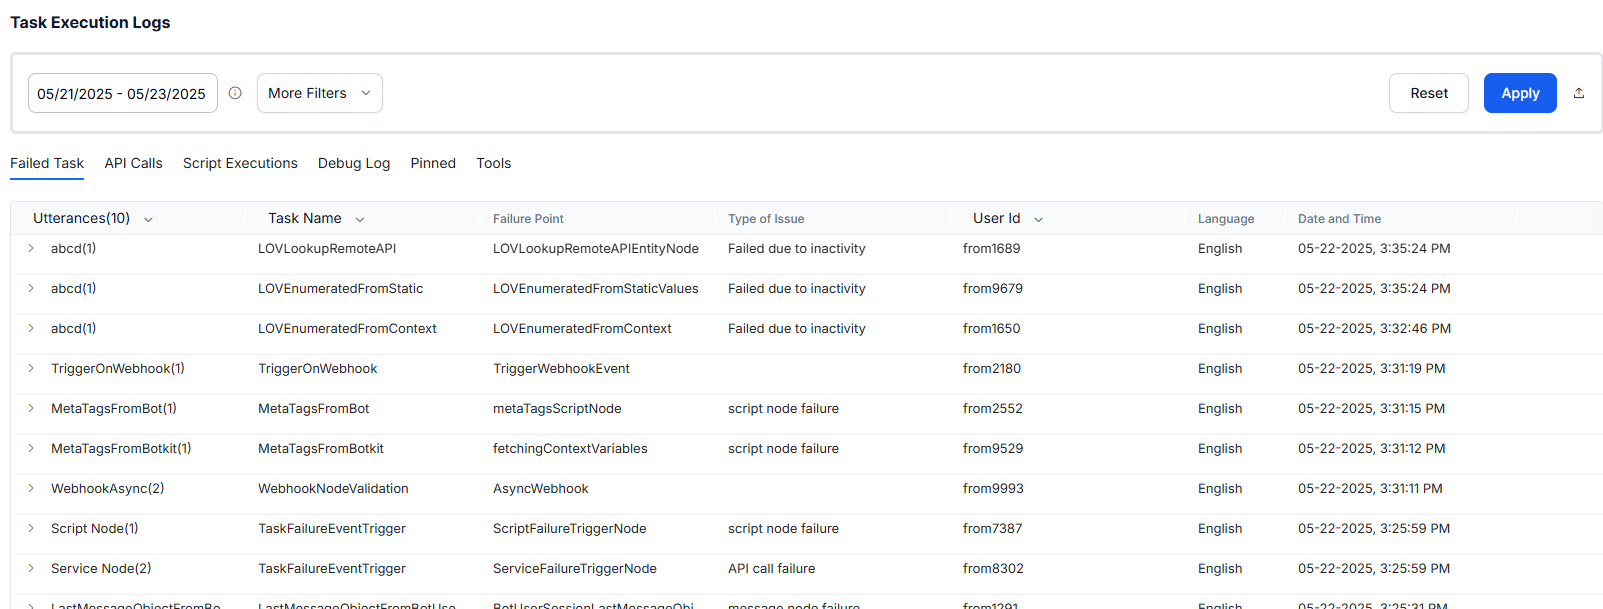Click the timestamp 05-22-2025, 3:32:46 PM

click(x=1374, y=328)
